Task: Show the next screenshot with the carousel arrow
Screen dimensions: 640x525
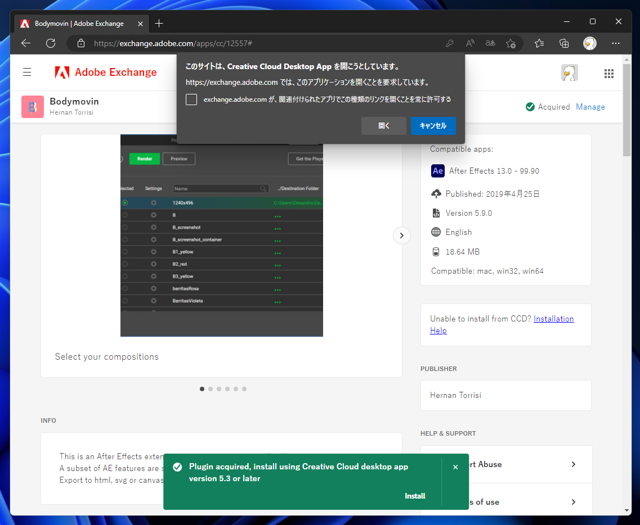Action: pyautogui.click(x=402, y=236)
